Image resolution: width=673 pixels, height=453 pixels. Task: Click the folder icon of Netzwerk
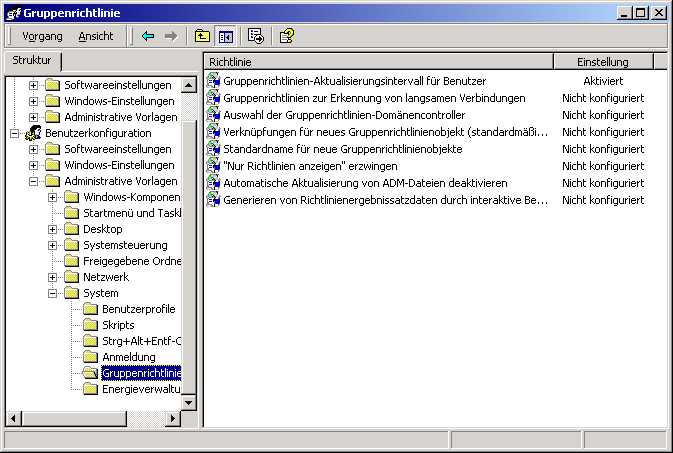(71, 277)
